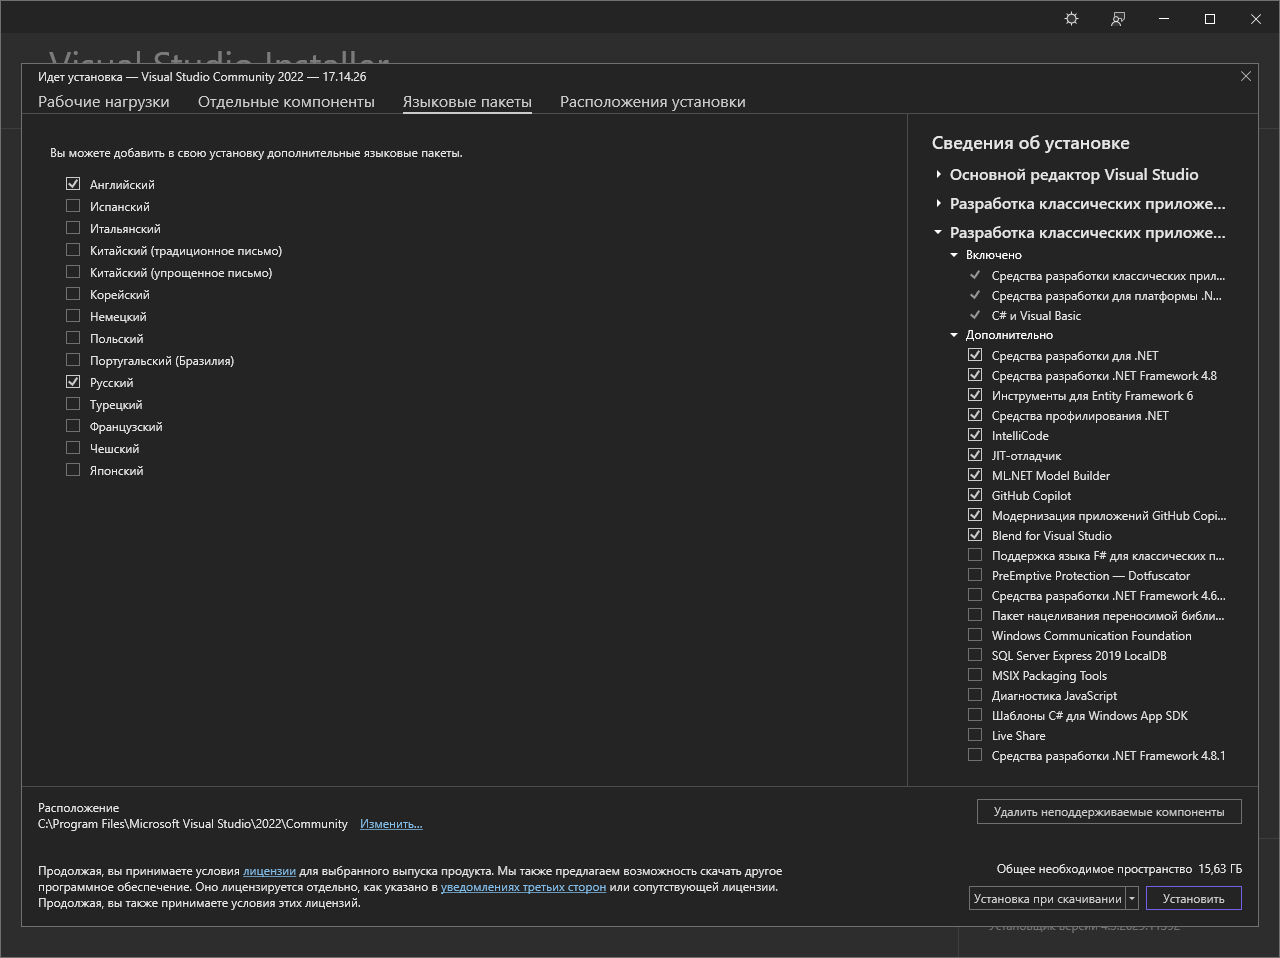Disable GitHub Copilot optional component
This screenshot has width=1280, height=958.
coord(975,495)
